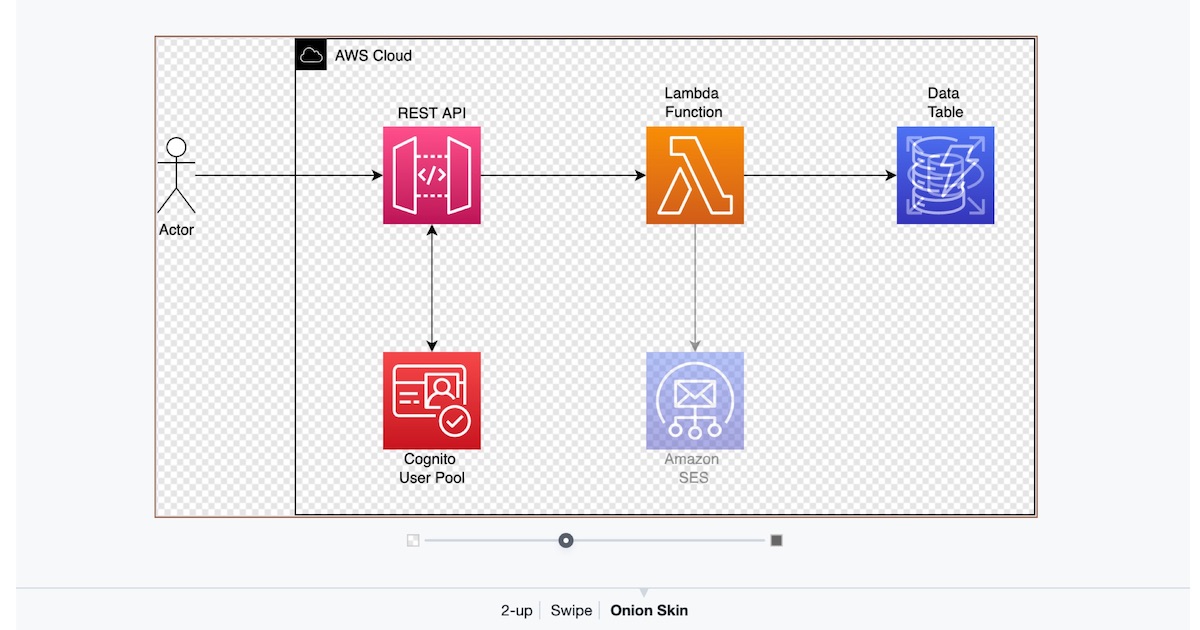Image resolution: width=1200 pixels, height=630 pixels.
Task: Click the arrow between Actor and REST API
Action: click(290, 175)
